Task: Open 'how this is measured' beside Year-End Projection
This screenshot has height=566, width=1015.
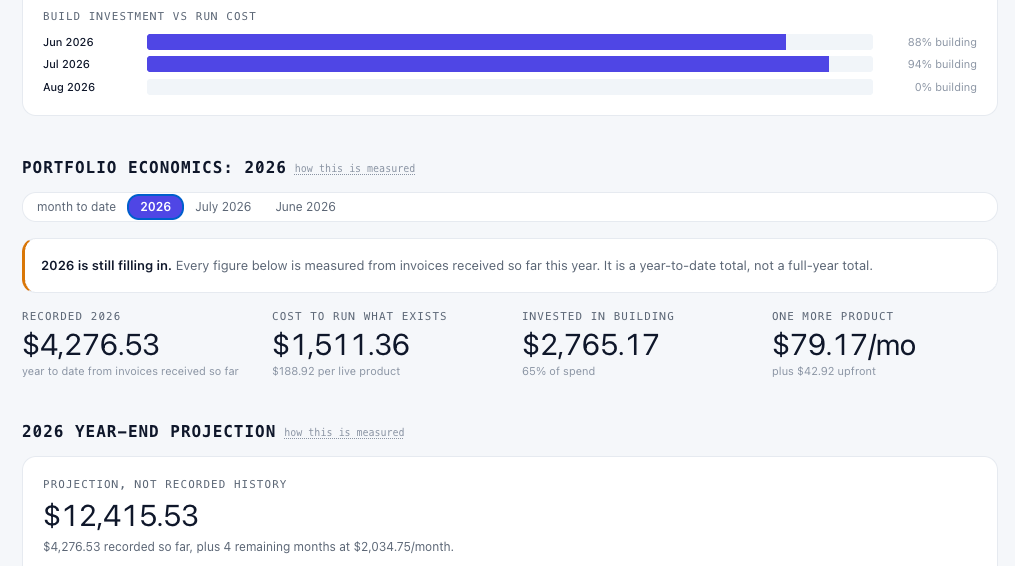Action: tap(344, 433)
